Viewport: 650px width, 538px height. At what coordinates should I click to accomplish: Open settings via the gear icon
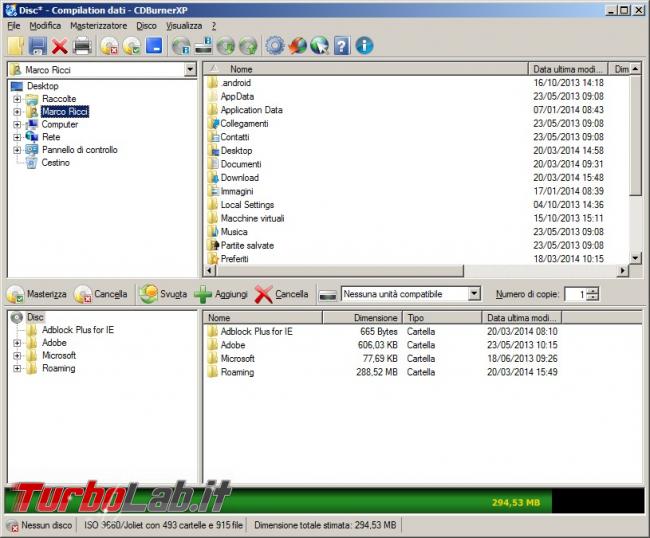click(x=275, y=46)
